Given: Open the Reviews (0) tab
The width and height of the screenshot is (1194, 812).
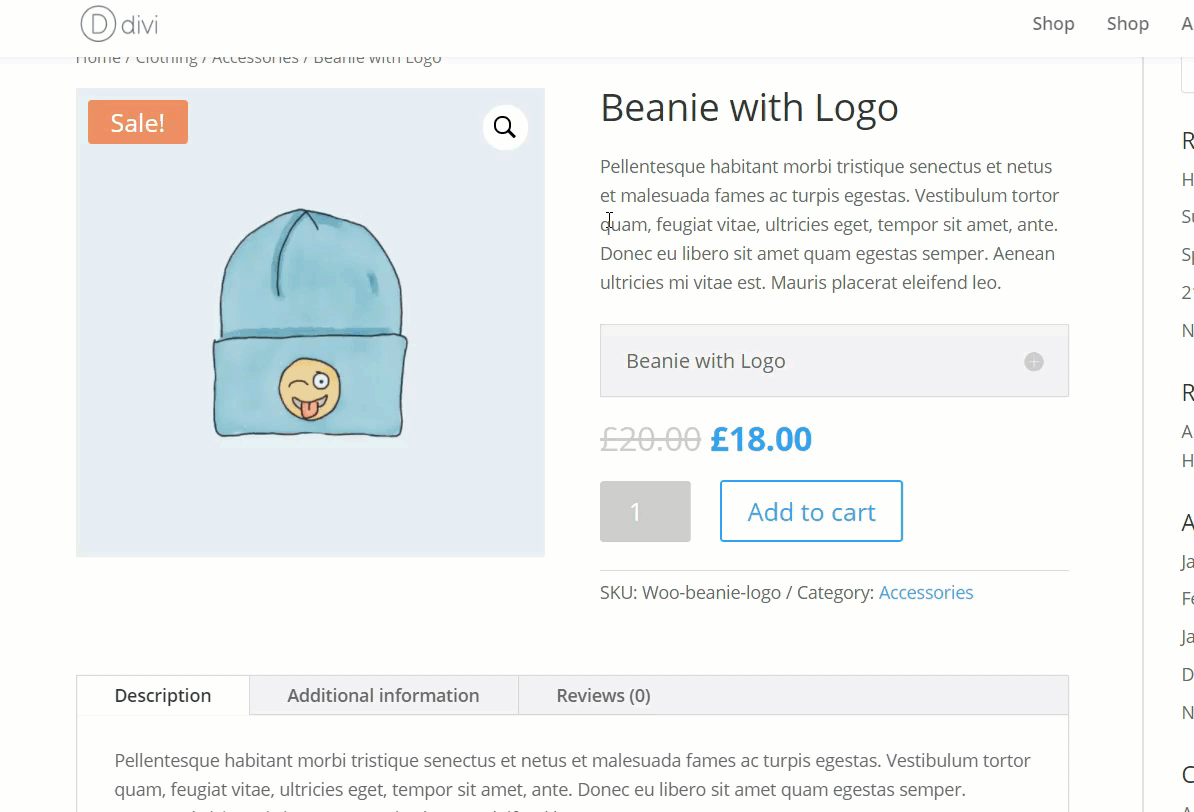Looking at the screenshot, I should click(603, 695).
